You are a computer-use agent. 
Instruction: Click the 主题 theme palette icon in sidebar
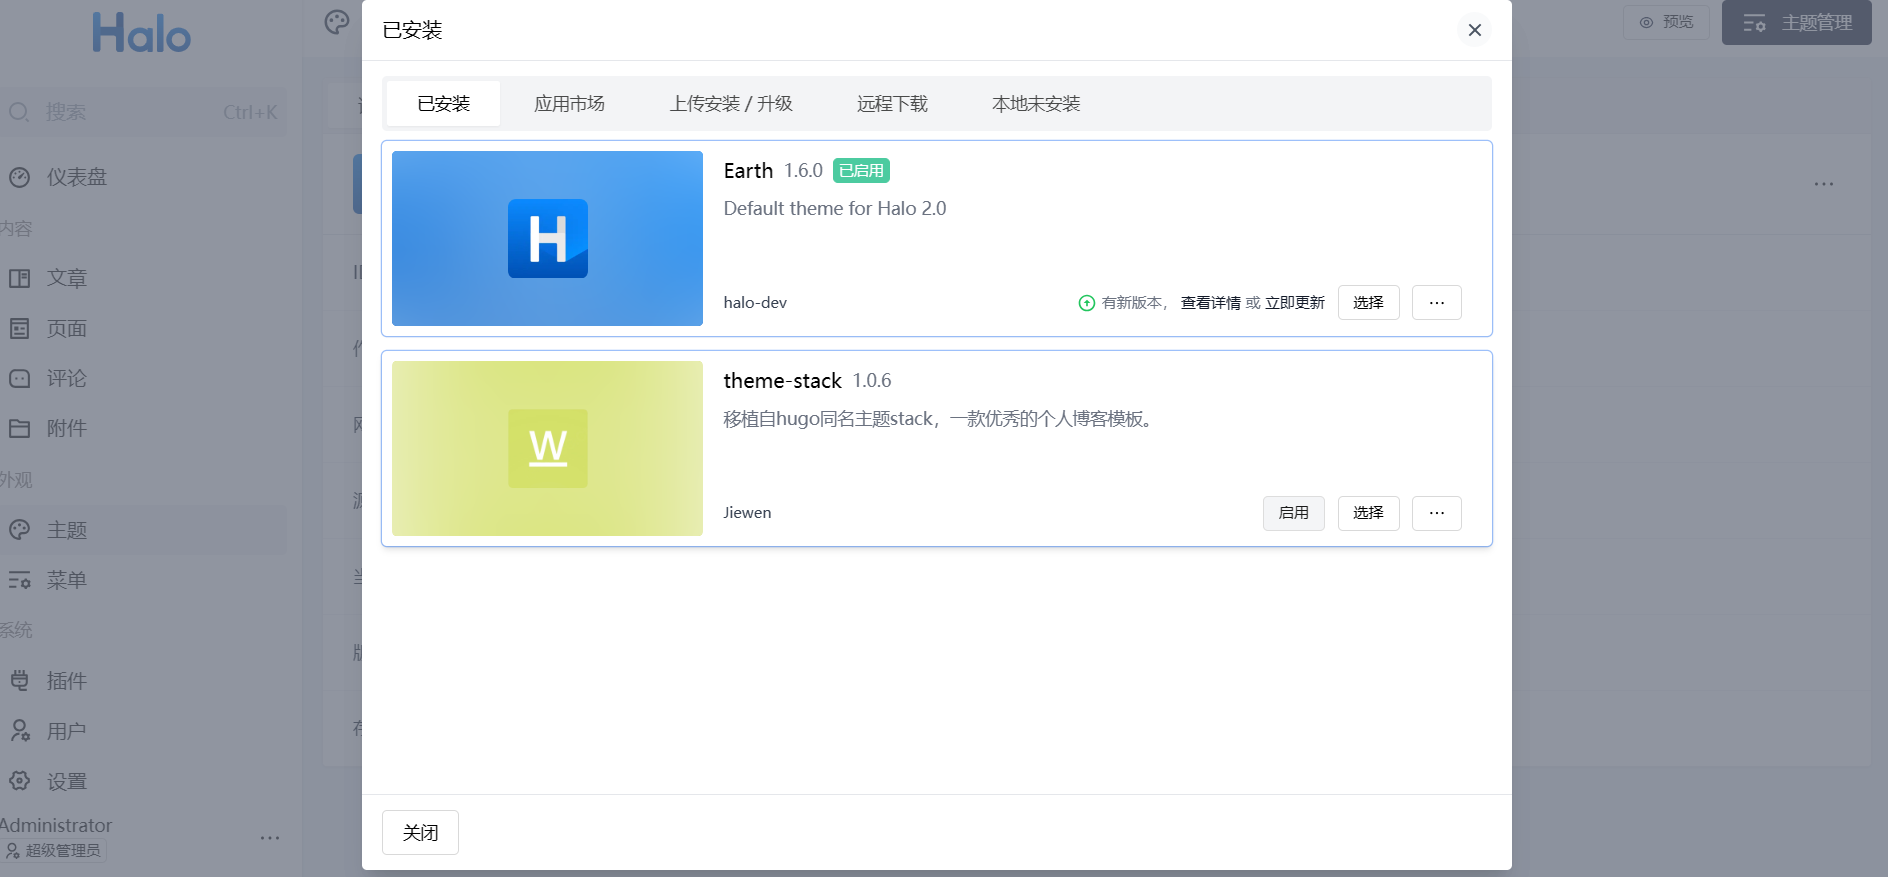(20, 530)
